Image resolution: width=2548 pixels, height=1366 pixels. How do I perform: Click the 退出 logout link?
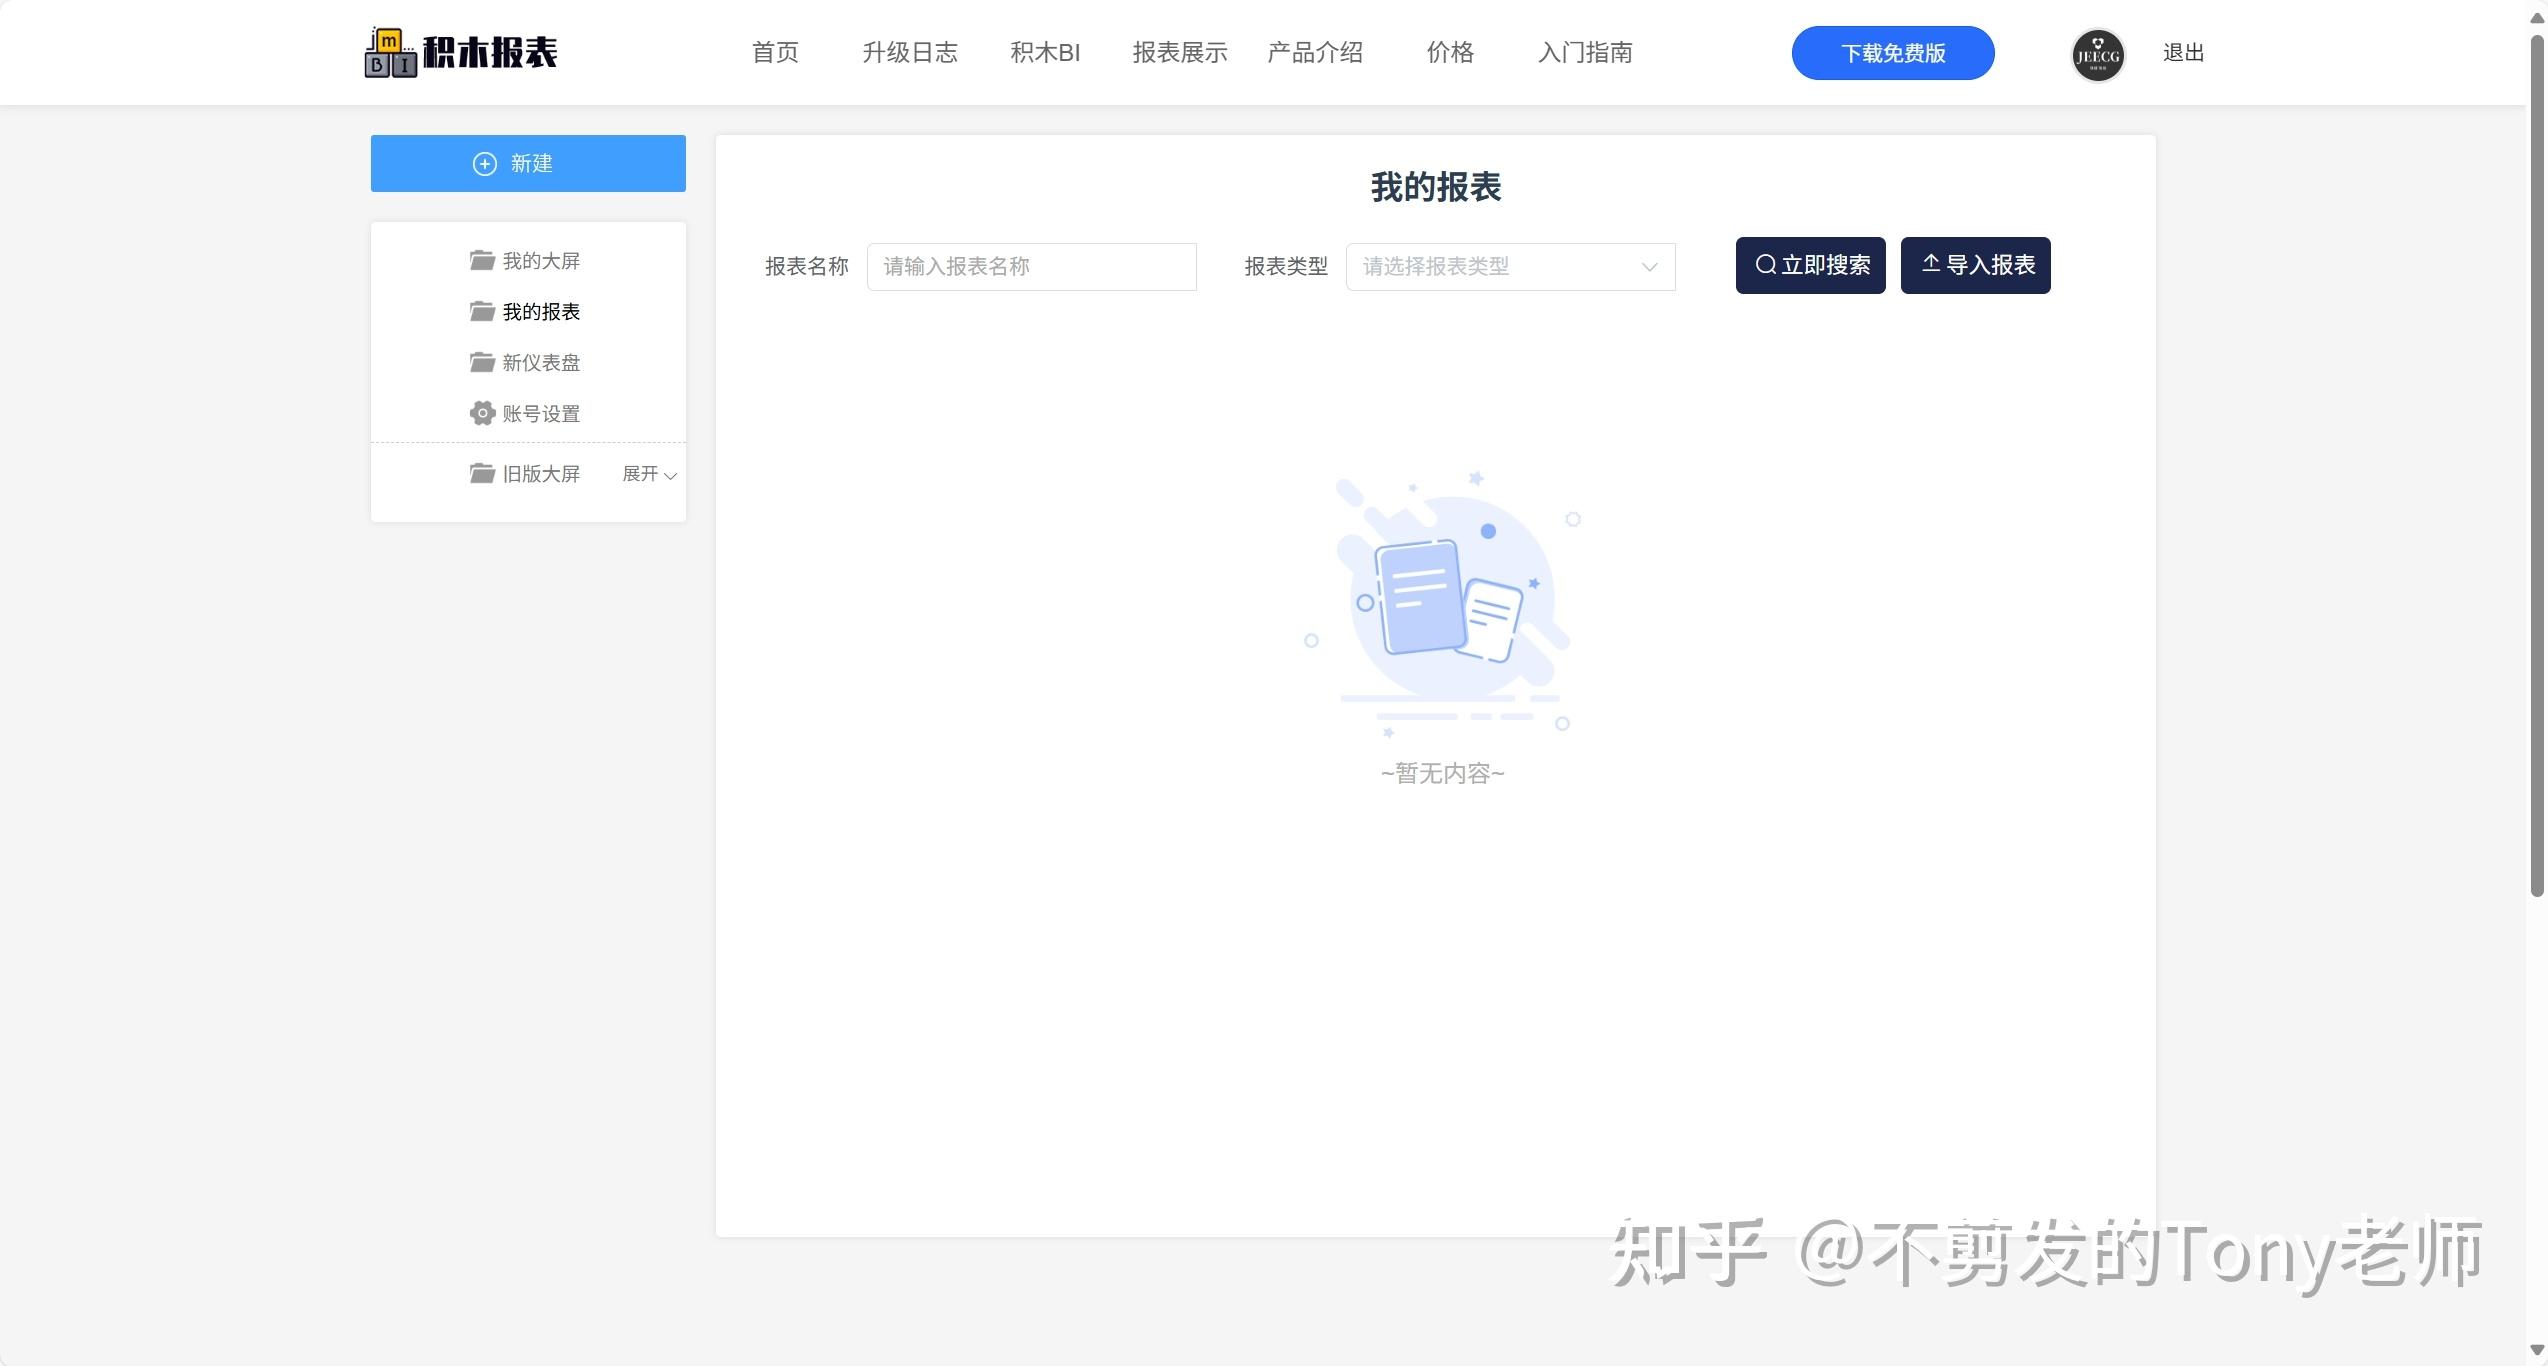tap(2184, 54)
